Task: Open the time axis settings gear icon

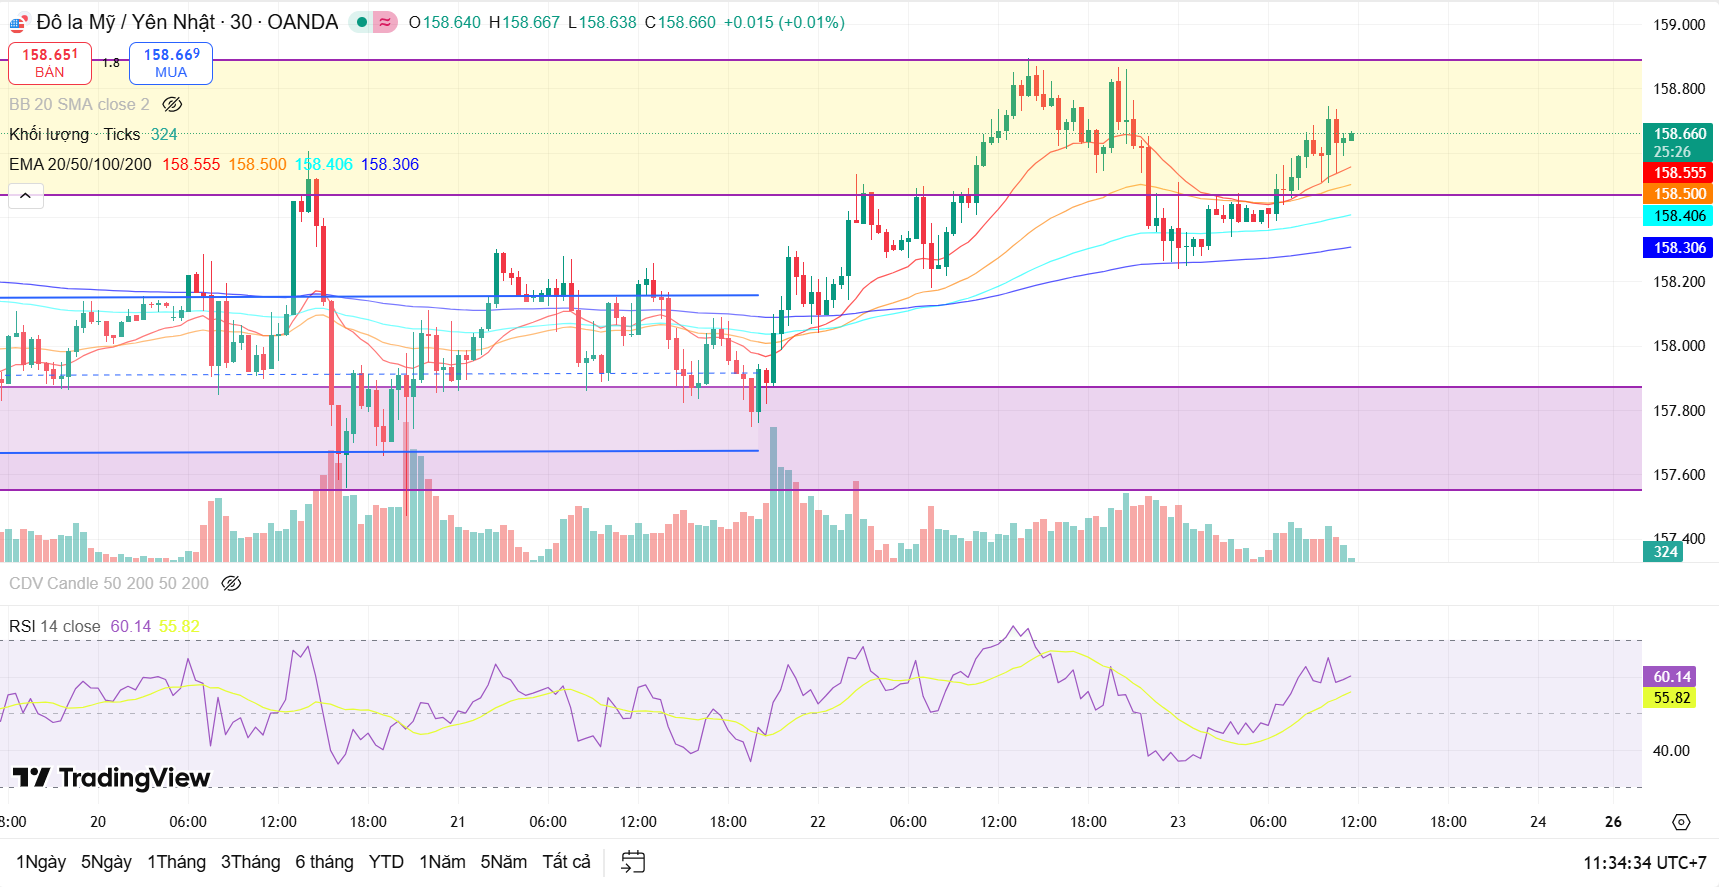Action: click(x=1681, y=822)
